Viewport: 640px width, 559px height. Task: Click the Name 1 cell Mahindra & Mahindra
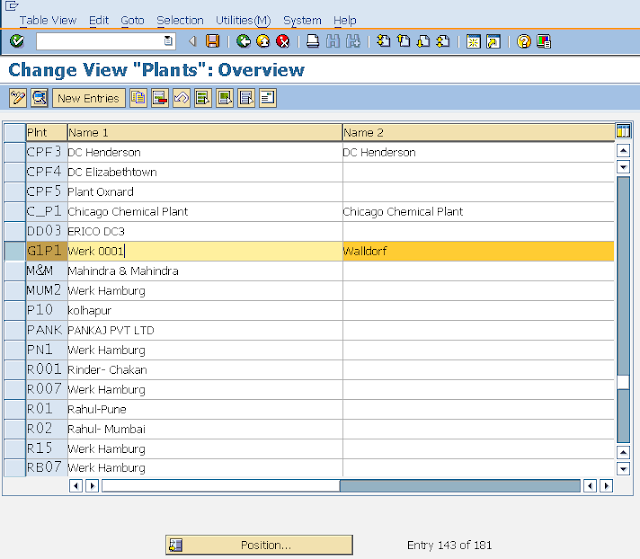click(204, 271)
